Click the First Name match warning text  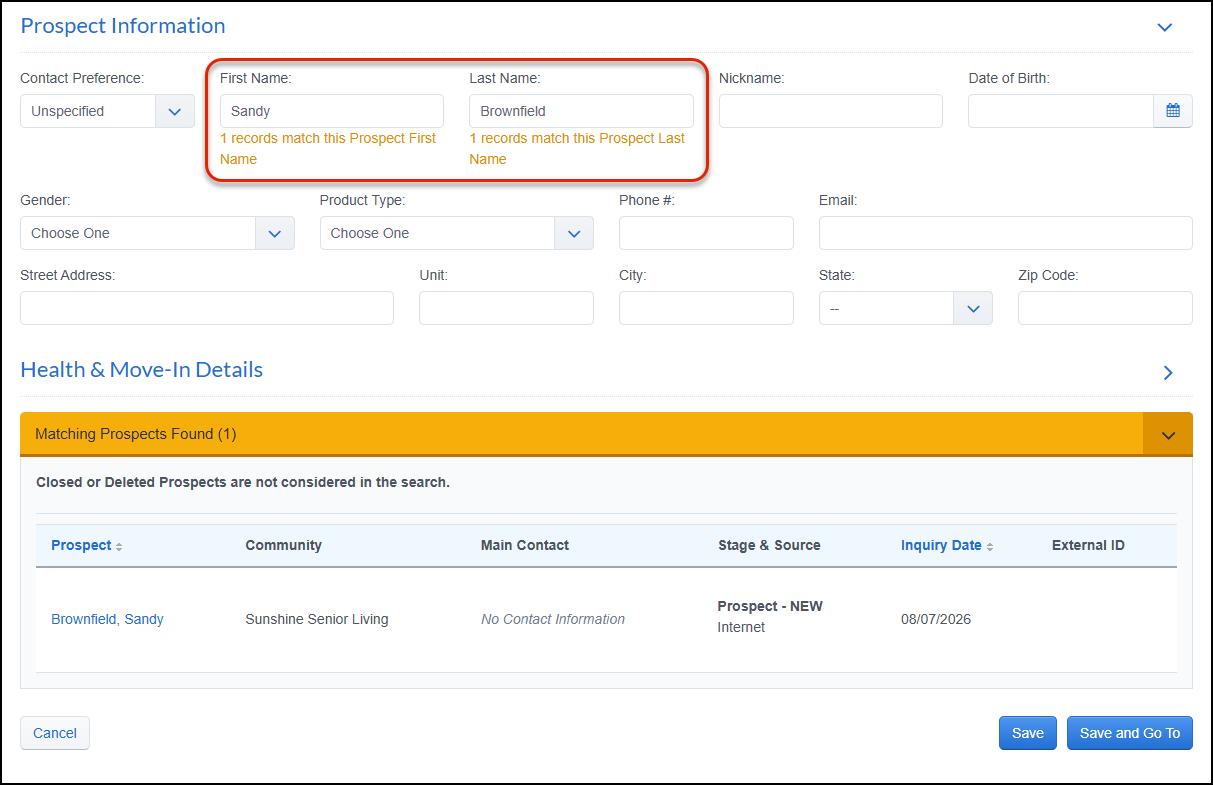coord(328,149)
